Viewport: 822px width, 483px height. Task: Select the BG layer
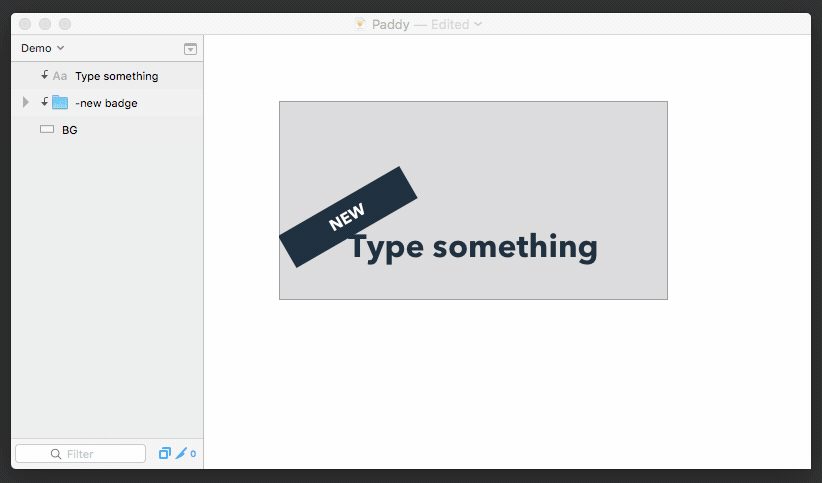tap(107, 130)
